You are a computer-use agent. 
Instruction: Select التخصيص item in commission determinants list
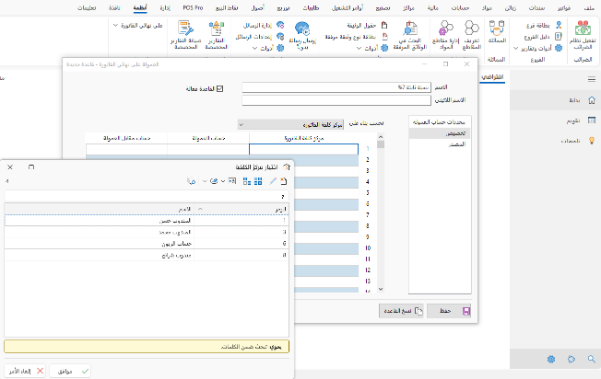click(440, 133)
